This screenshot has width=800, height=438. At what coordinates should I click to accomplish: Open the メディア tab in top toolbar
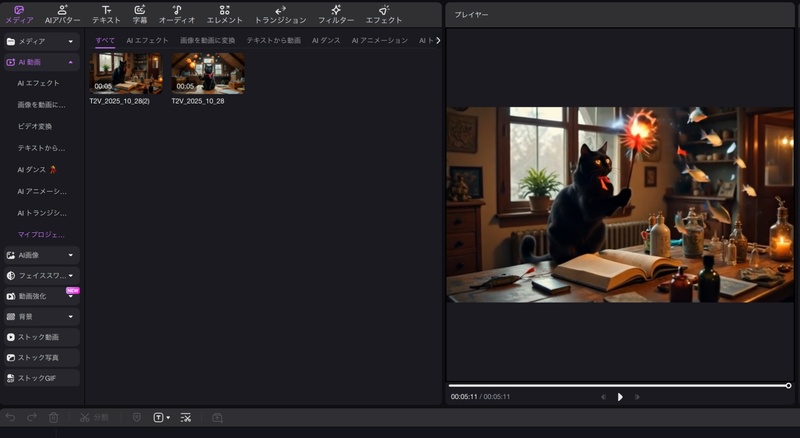[19, 14]
